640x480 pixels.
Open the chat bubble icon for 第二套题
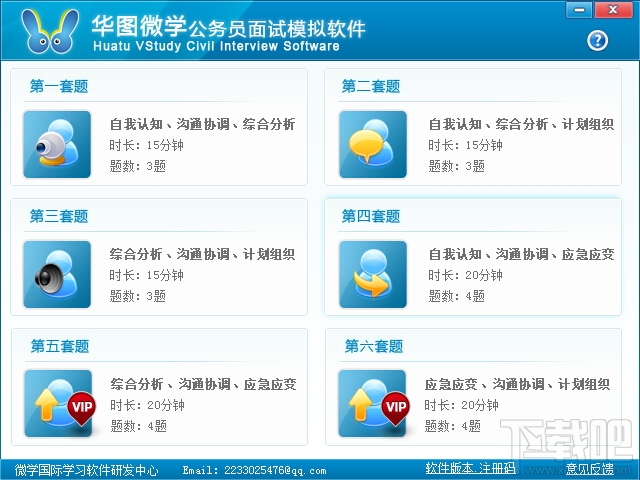point(373,144)
